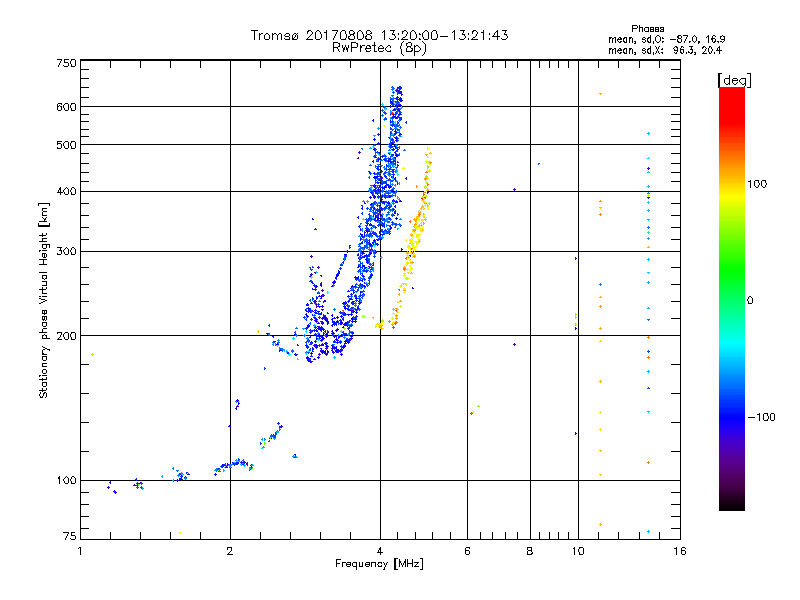Click the plot title 'Tromsø 20170808 13:20:00-13:21:43'
The width and height of the screenshot is (800, 600).
point(379,35)
